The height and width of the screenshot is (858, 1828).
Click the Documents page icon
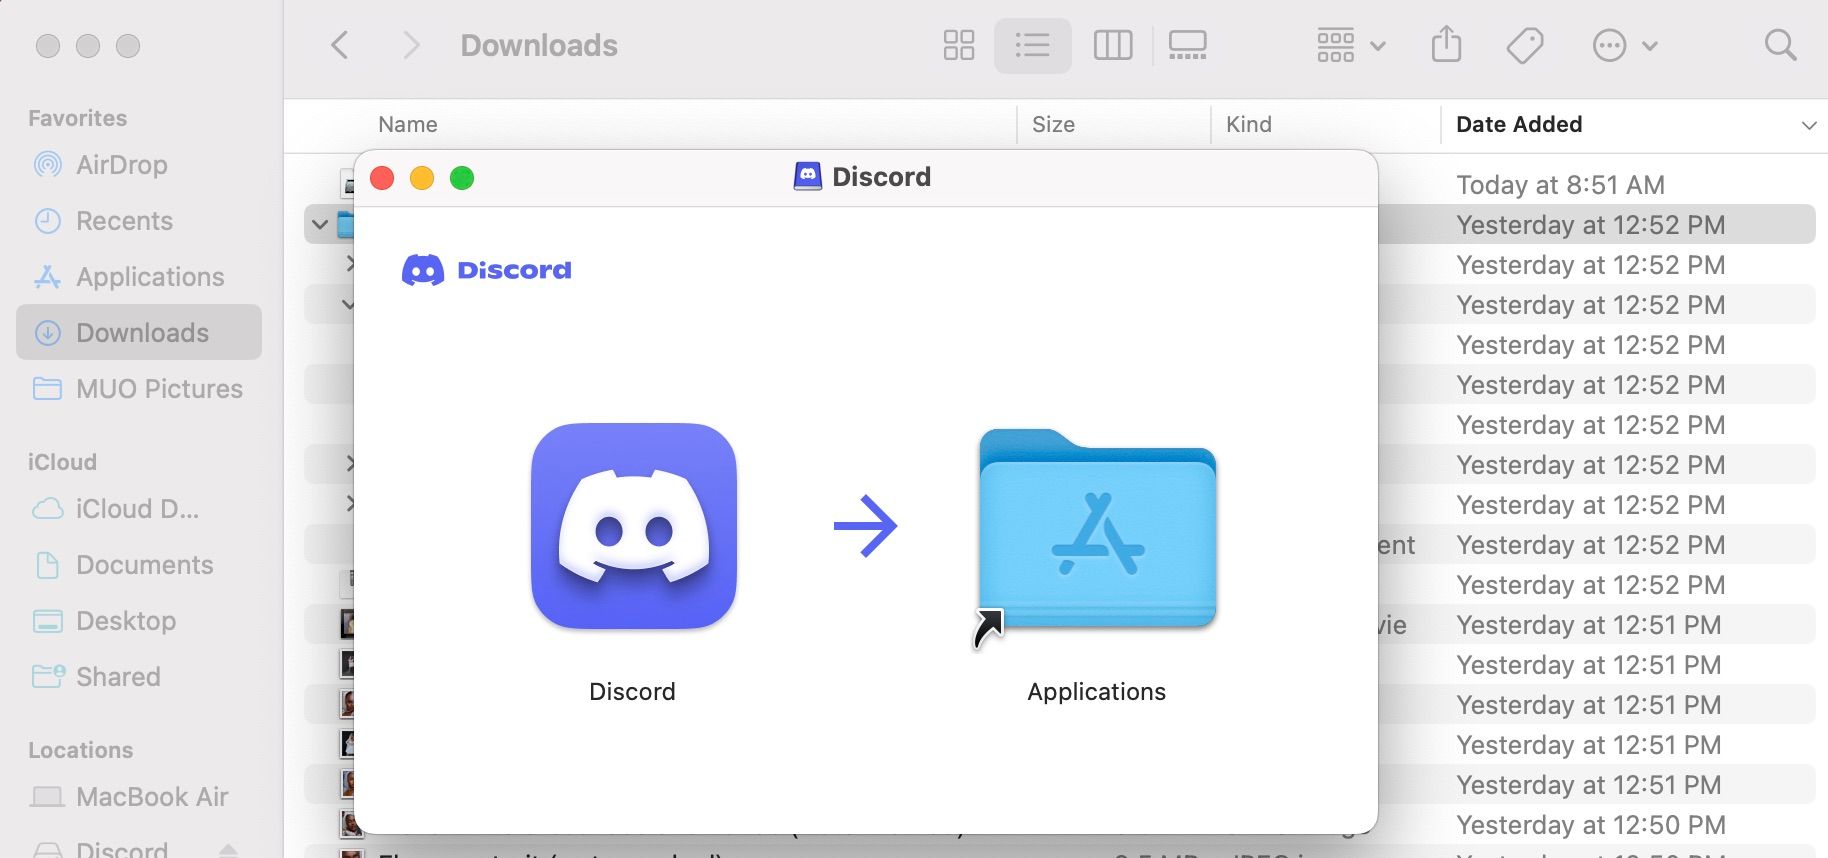47,565
